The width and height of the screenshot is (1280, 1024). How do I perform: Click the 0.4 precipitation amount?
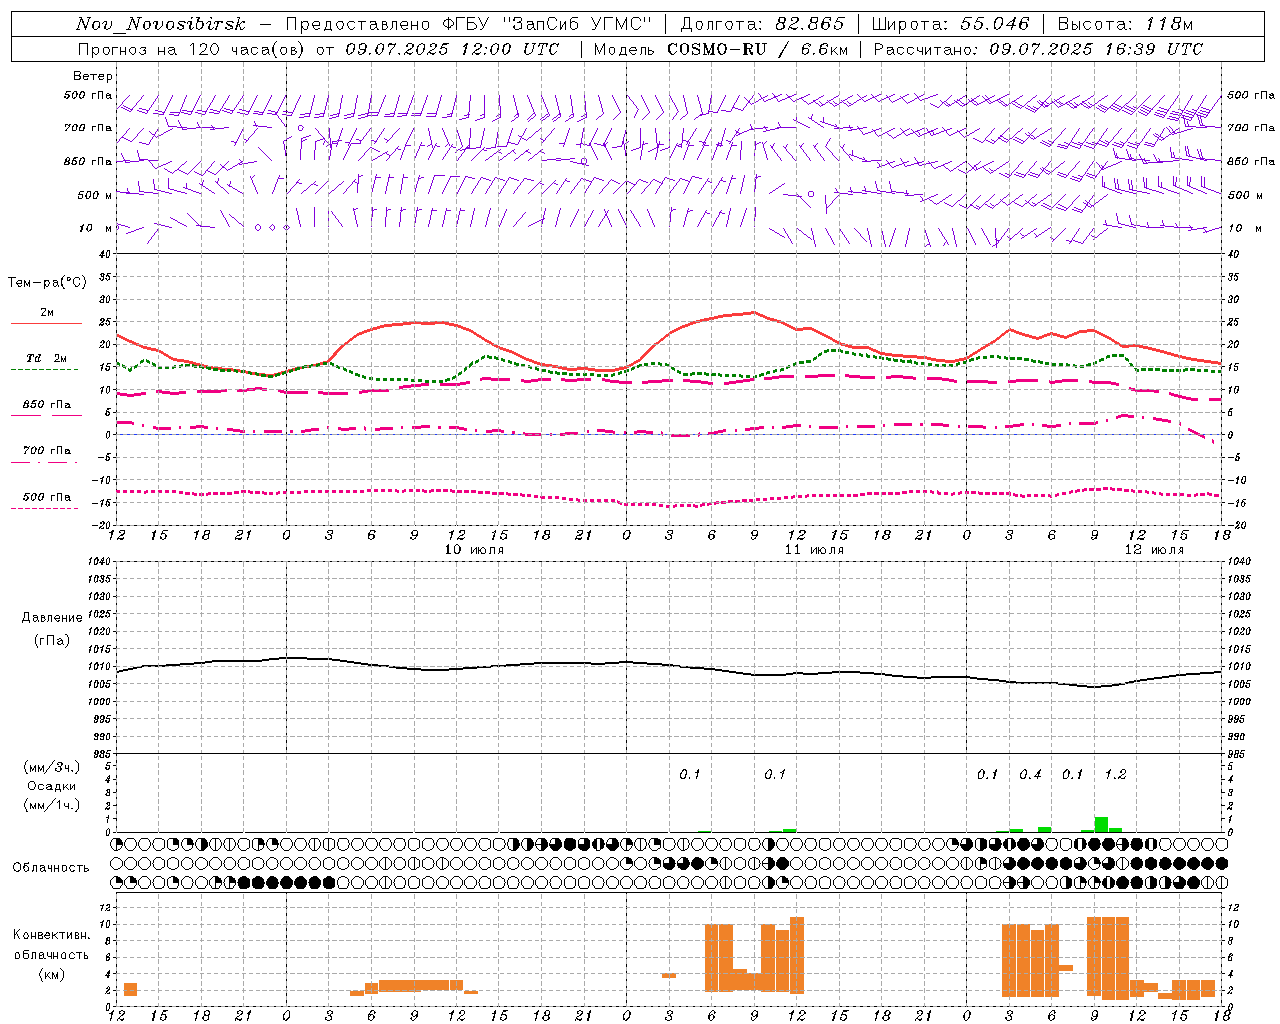1030,775
